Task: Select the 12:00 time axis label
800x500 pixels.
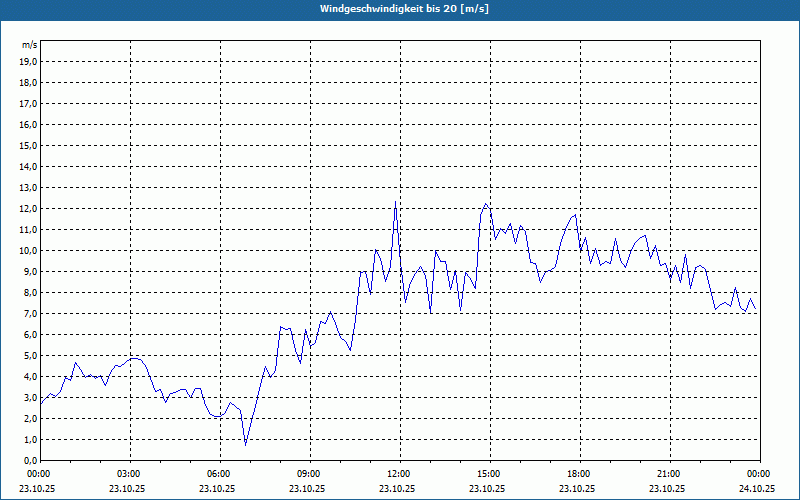Action: pyautogui.click(x=398, y=474)
